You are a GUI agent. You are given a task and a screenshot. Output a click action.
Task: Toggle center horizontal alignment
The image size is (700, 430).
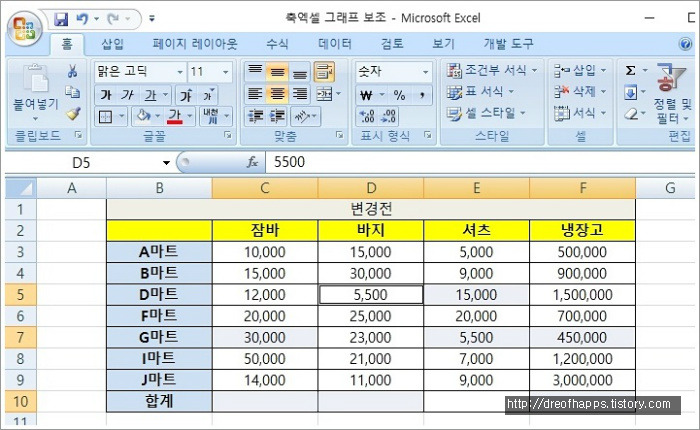(277, 94)
